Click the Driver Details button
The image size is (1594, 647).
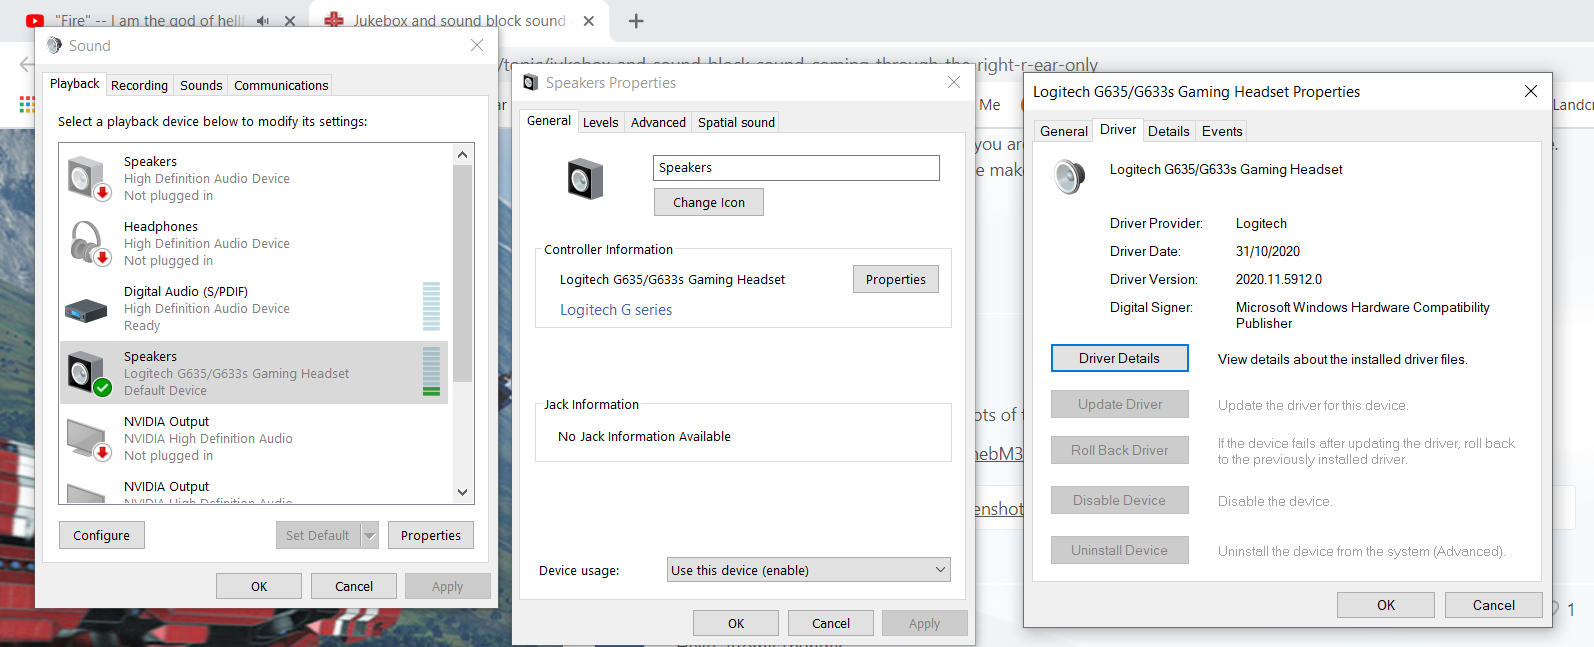tap(1119, 358)
